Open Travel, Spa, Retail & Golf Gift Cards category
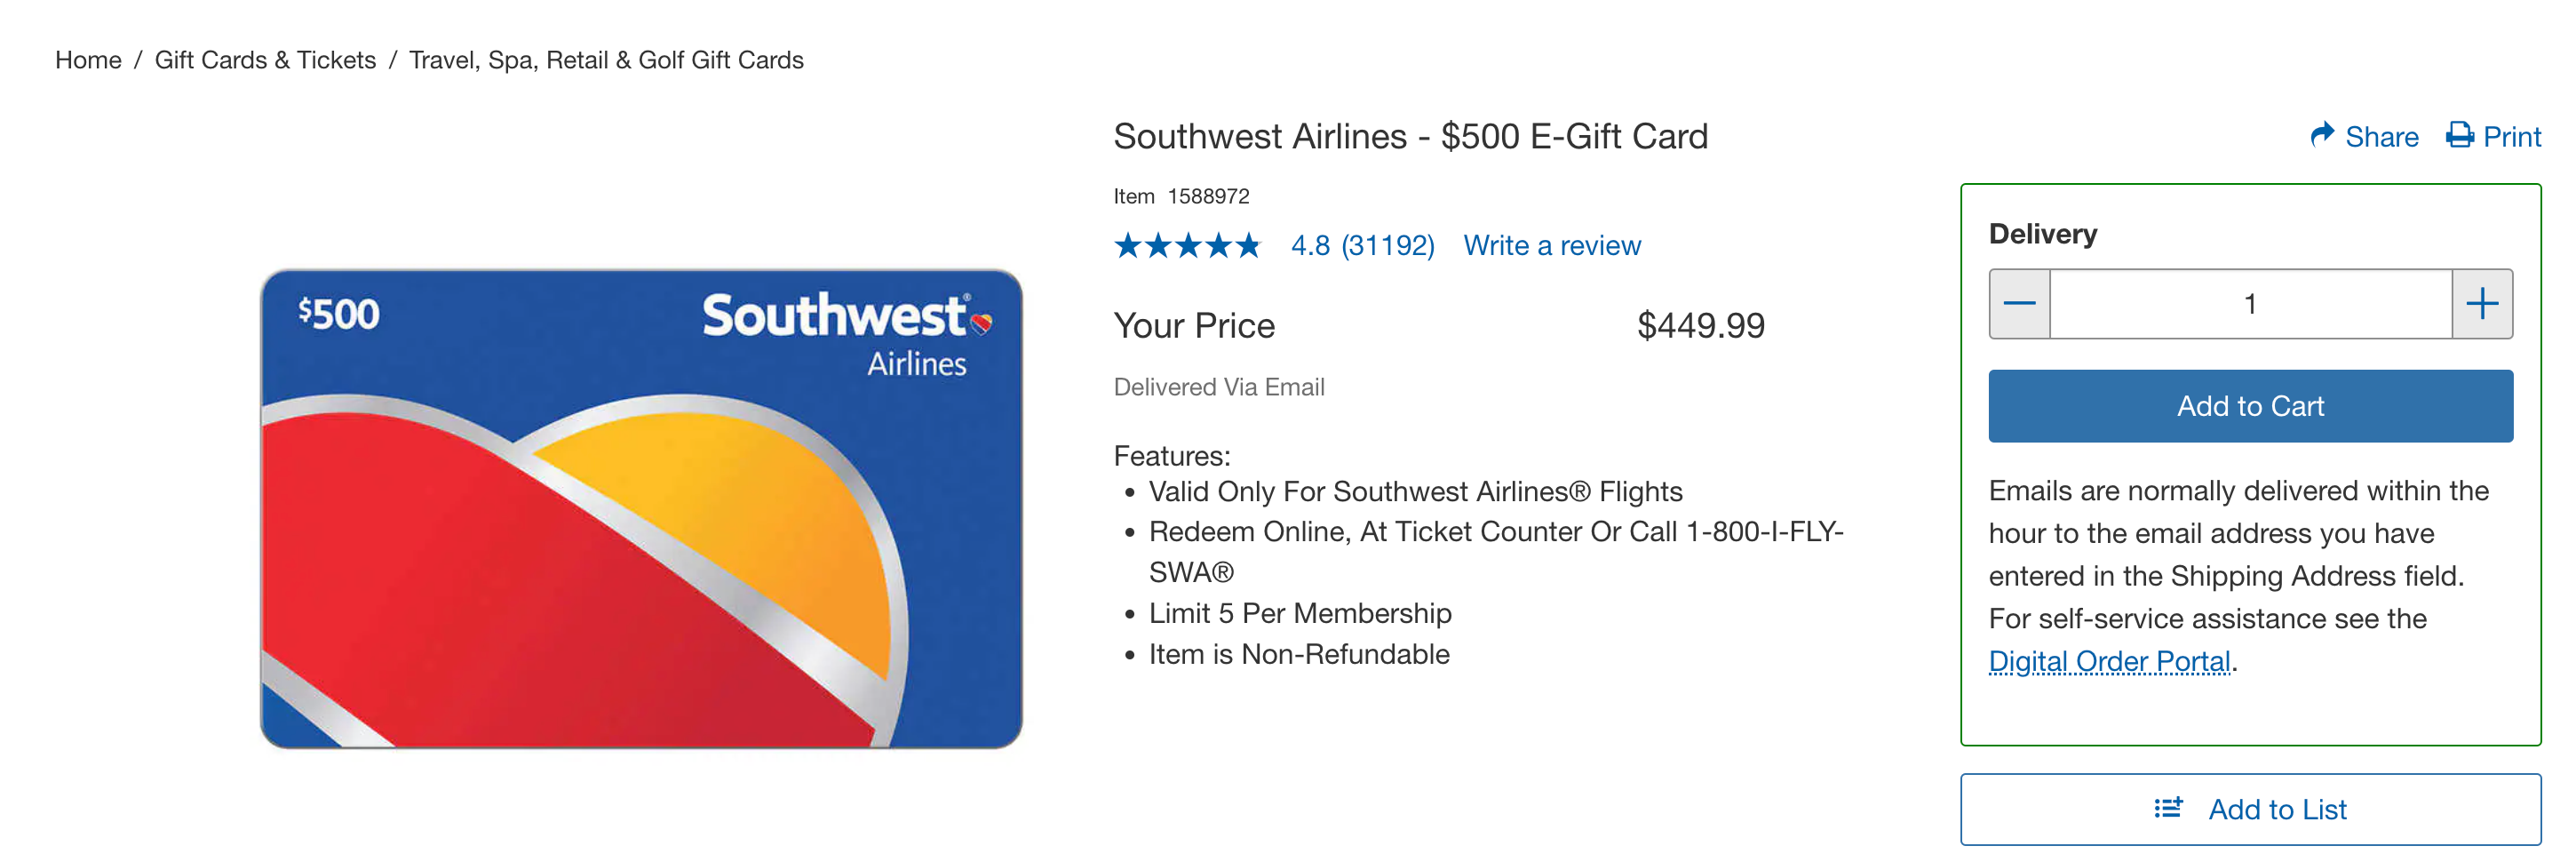Image resolution: width=2576 pixels, height=862 pixels. click(606, 60)
